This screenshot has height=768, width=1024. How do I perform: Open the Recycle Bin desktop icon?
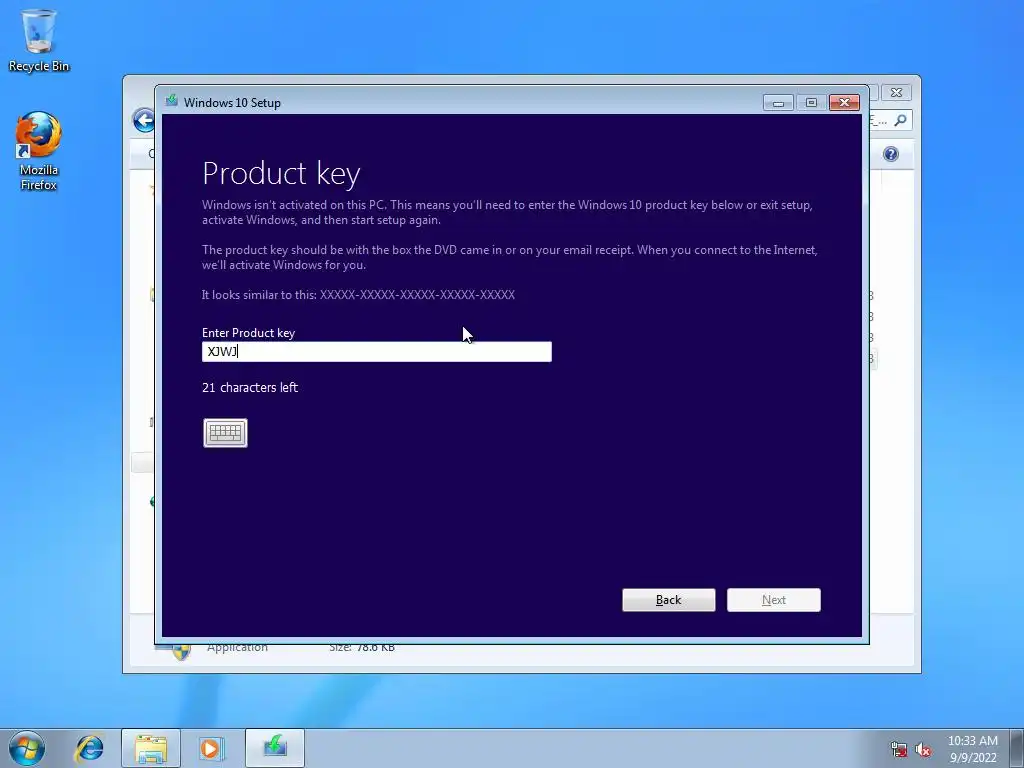pyautogui.click(x=39, y=40)
